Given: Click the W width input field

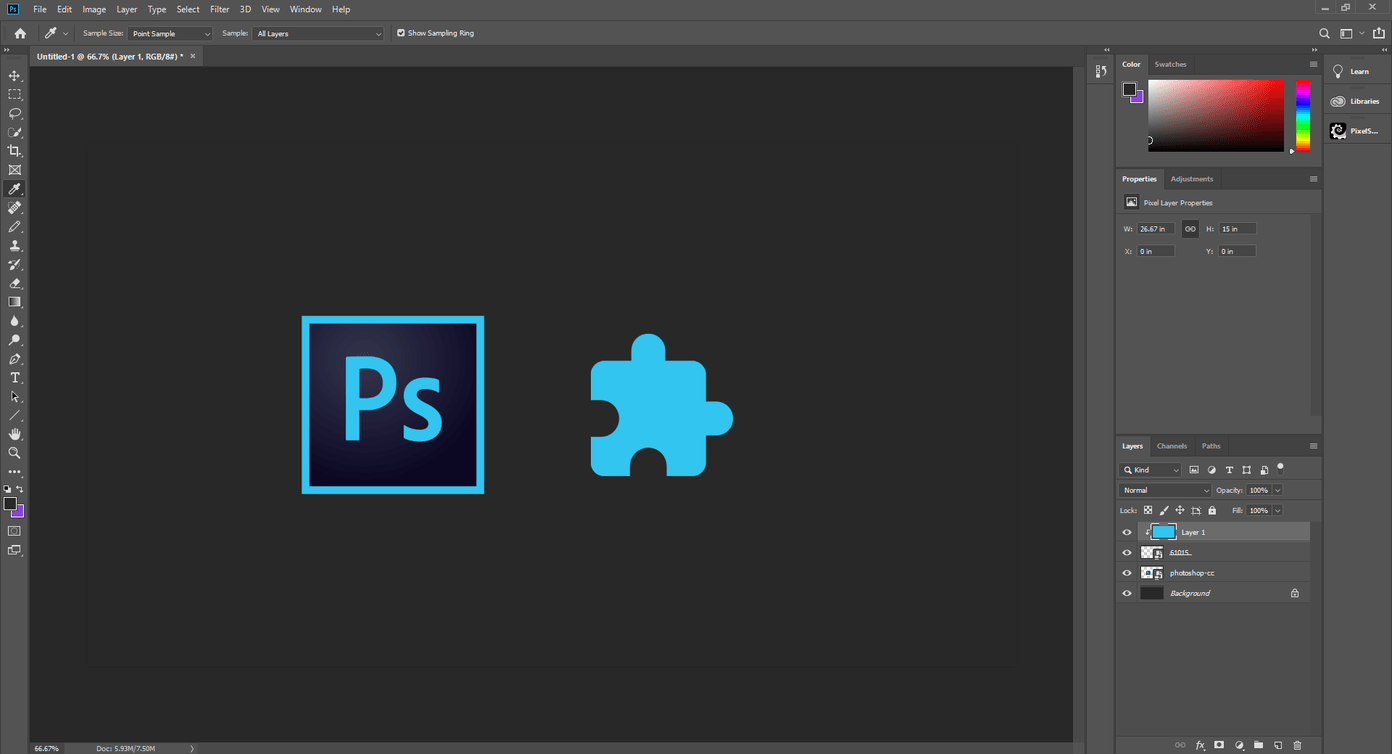Looking at the screenshot, I should point(1156,229).
